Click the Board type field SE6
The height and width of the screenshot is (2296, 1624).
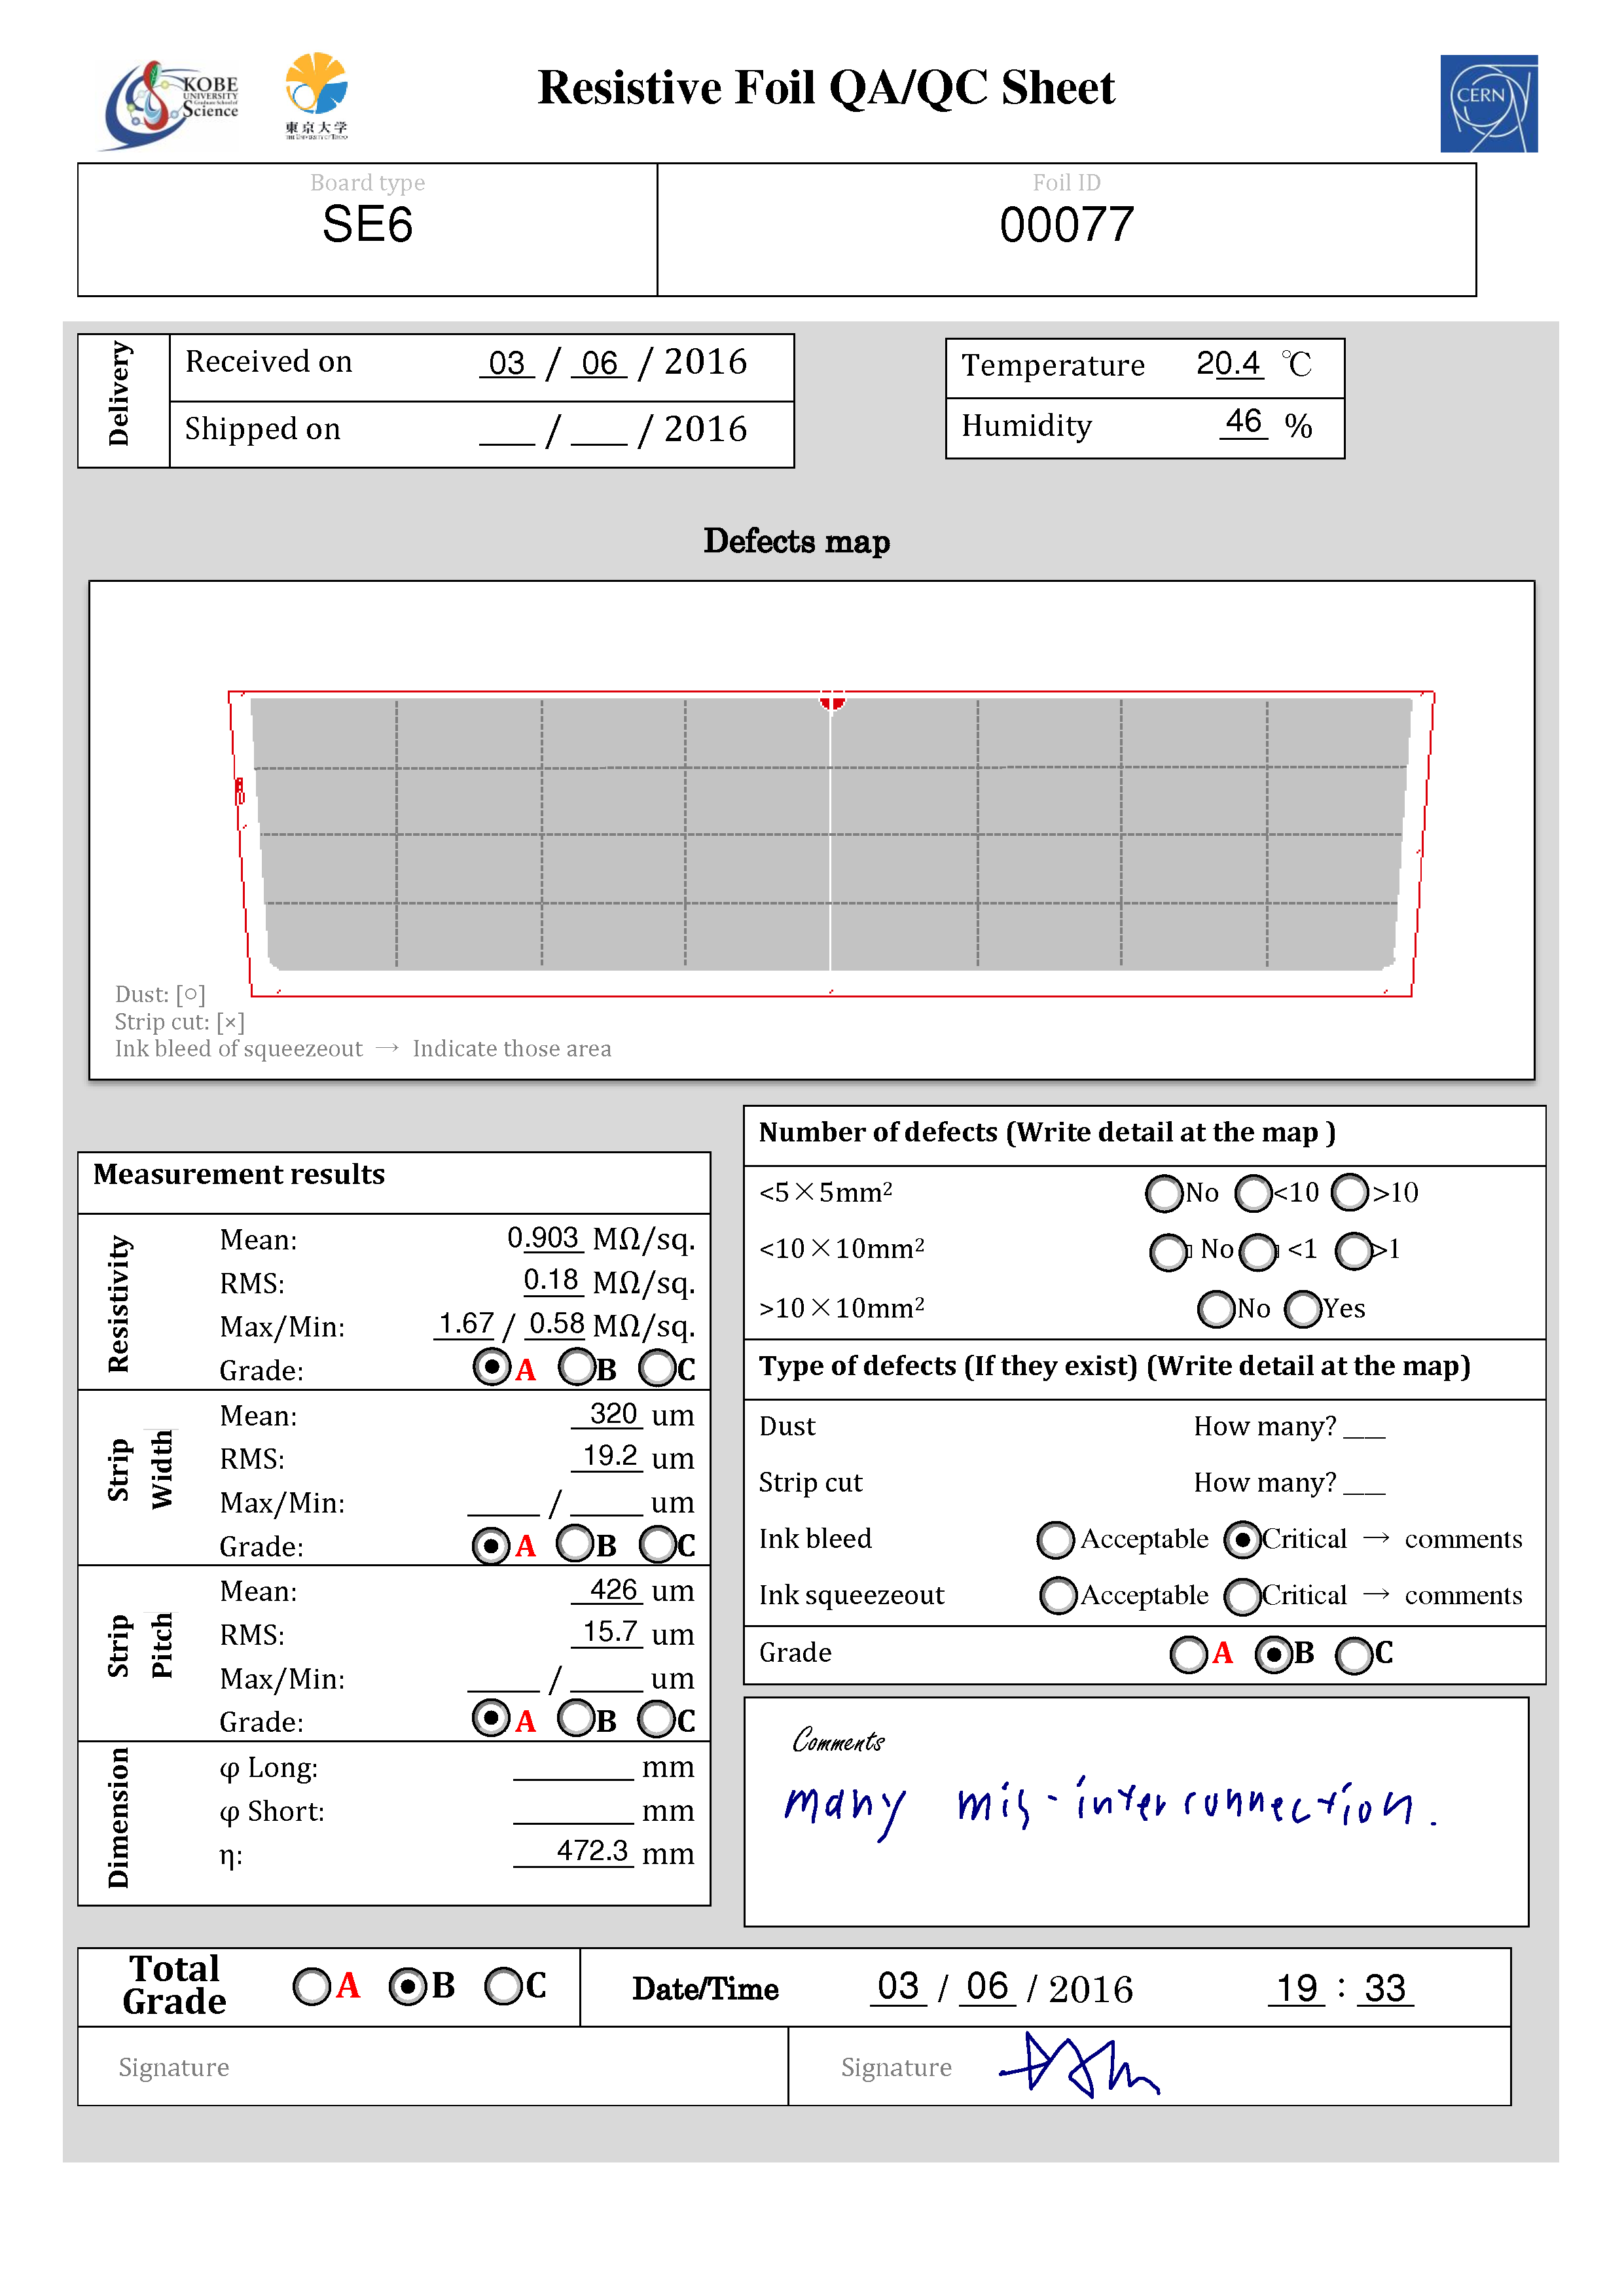tap(367, 225)
